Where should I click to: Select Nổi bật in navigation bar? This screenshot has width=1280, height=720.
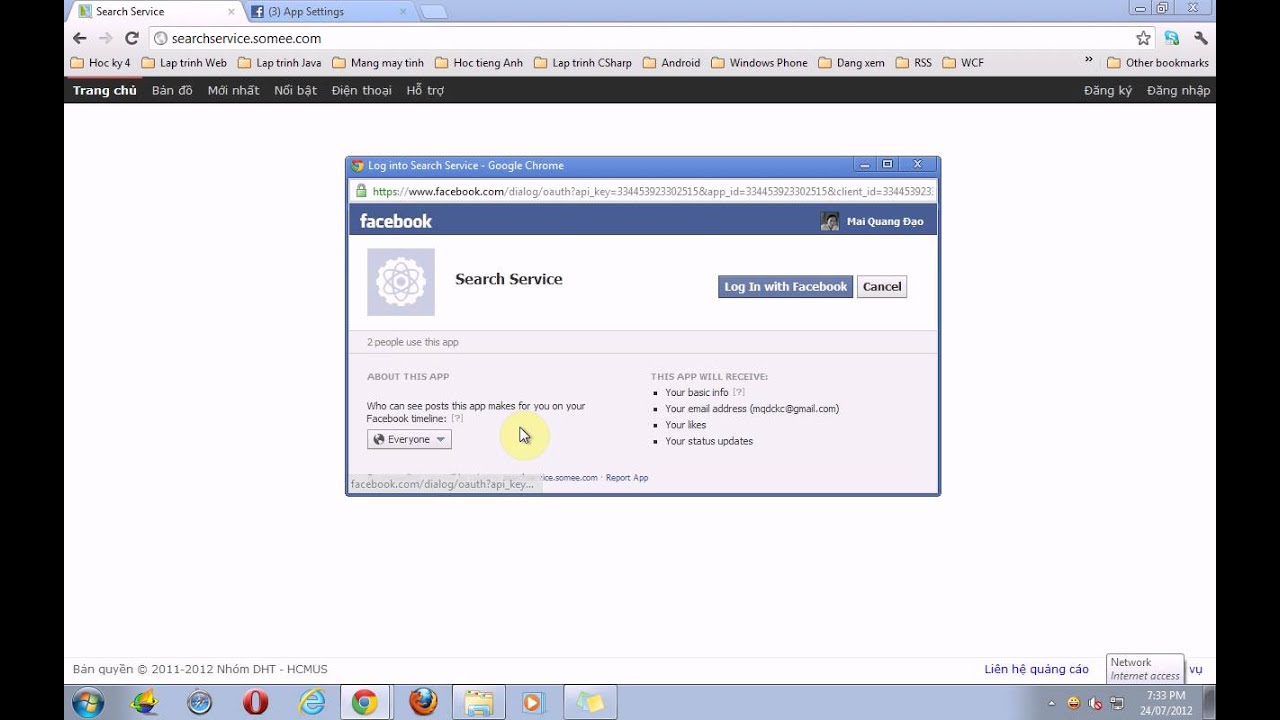coord(295,90)
